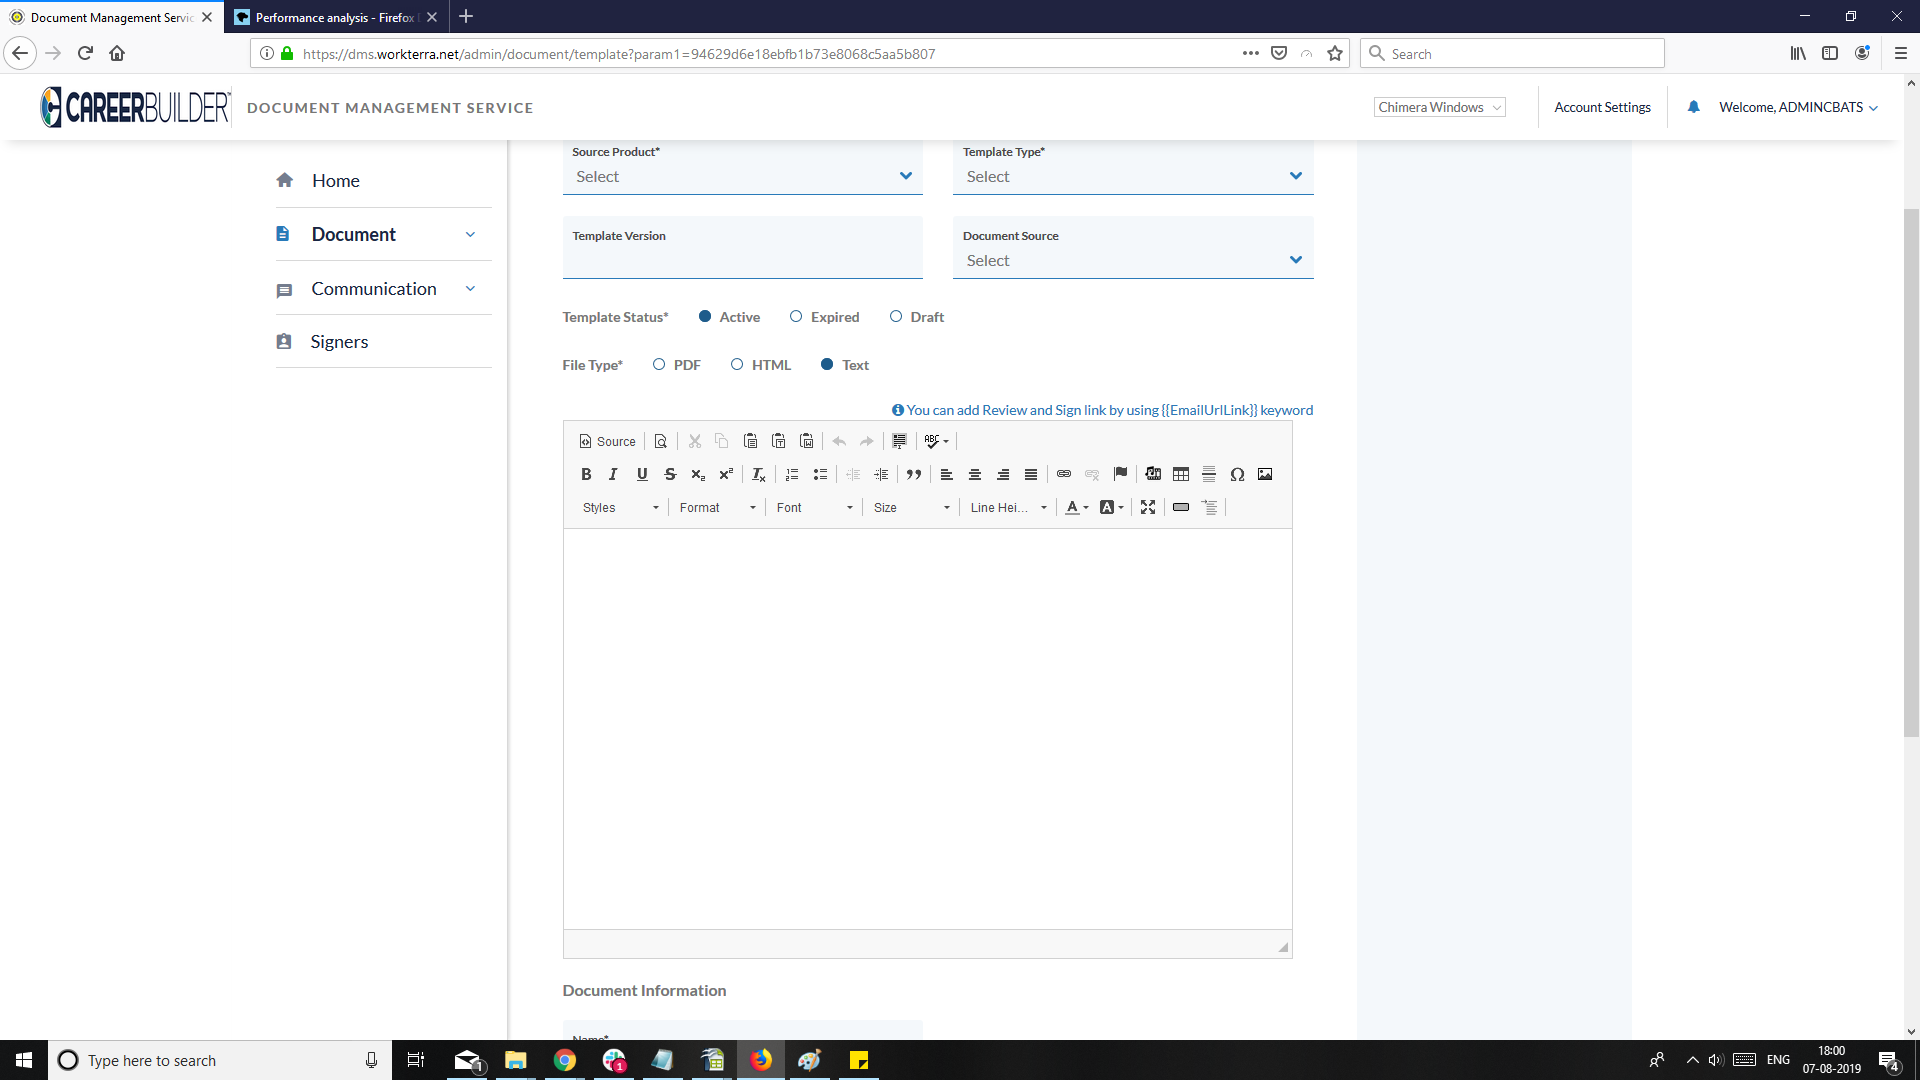Open Template Type dropdown
The width and height of the screenshot is (1920, 1080).
coord(1133,177)
